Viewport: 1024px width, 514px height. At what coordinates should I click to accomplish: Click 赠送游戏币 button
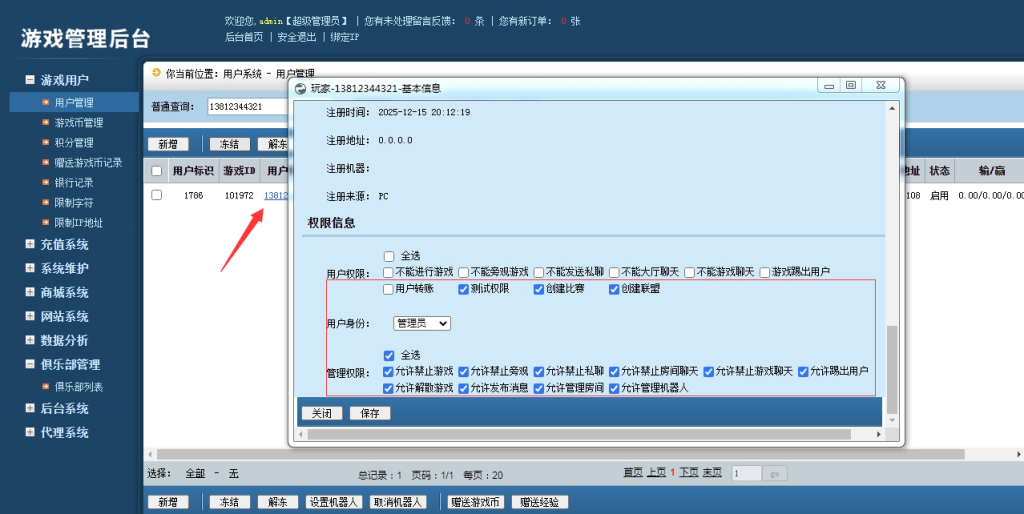pyautogui.click(x=475, y=502)
